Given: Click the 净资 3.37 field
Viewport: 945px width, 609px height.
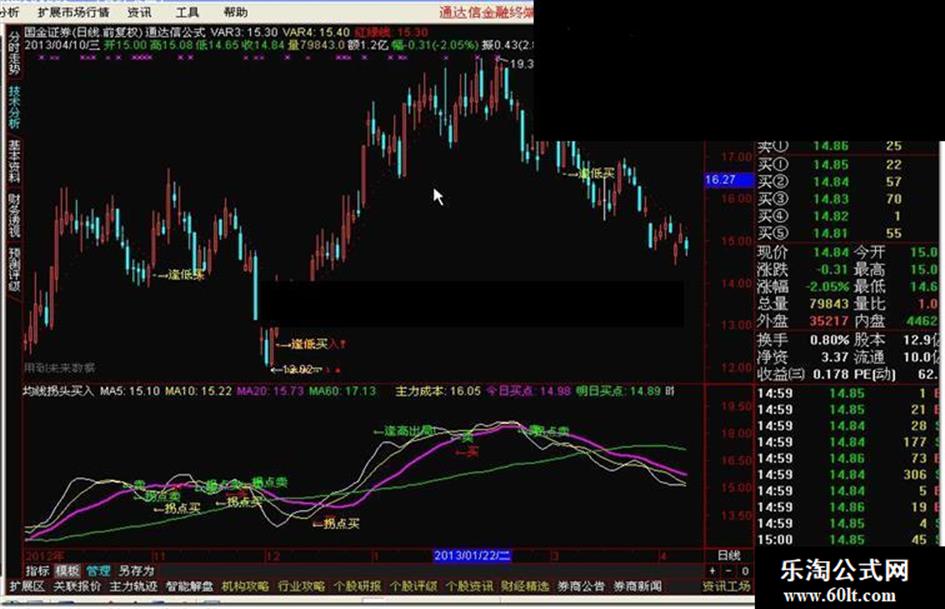Looking at the screenshot, I should [x=803, y=357].
